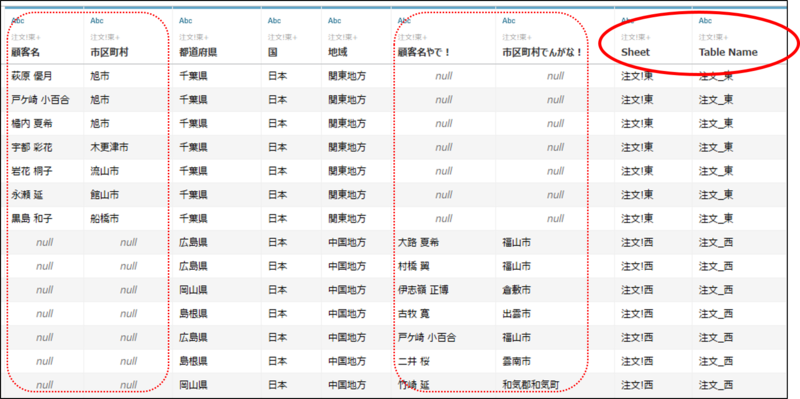
Task: Click the Abc type icon above Table Name
Action: pyautogui.click(x=705, y=21)
